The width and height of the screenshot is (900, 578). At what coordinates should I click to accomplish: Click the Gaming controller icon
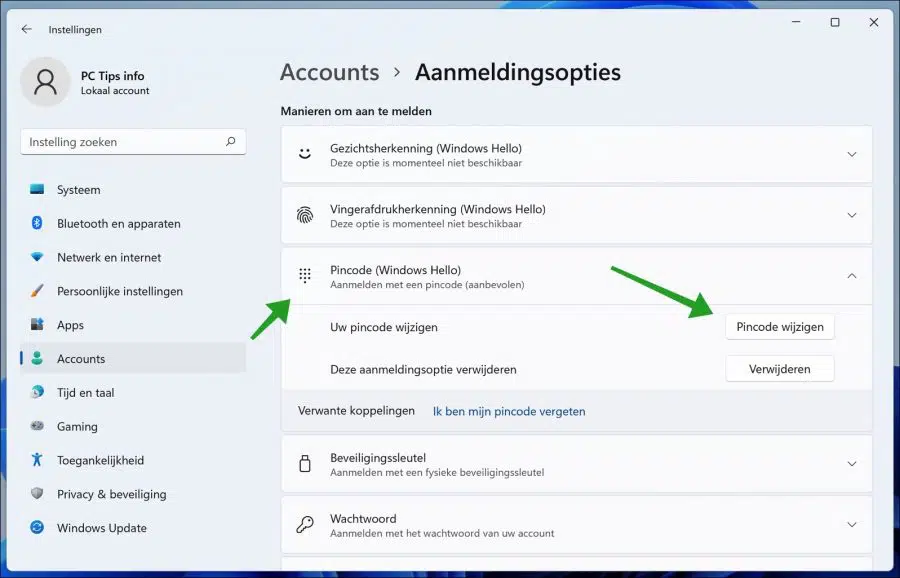(37, 426)
